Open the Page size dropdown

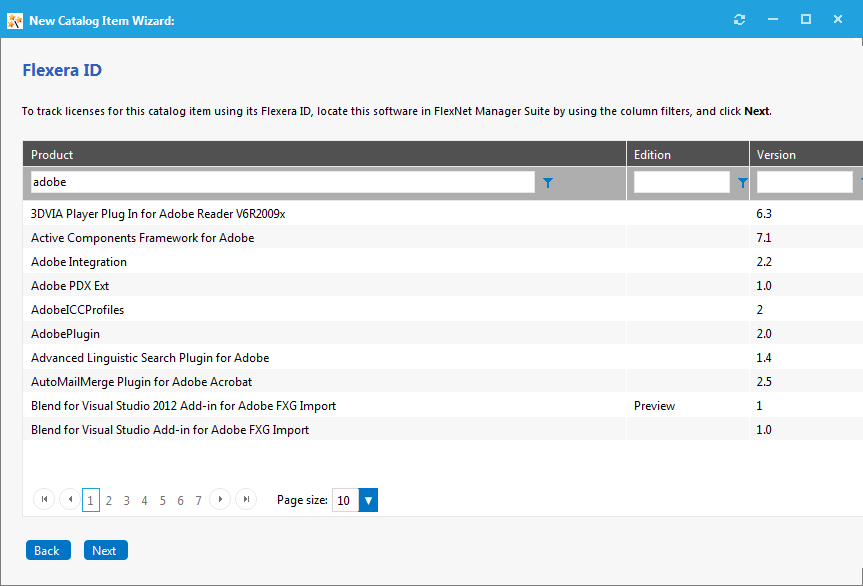[x=367, y=499]
